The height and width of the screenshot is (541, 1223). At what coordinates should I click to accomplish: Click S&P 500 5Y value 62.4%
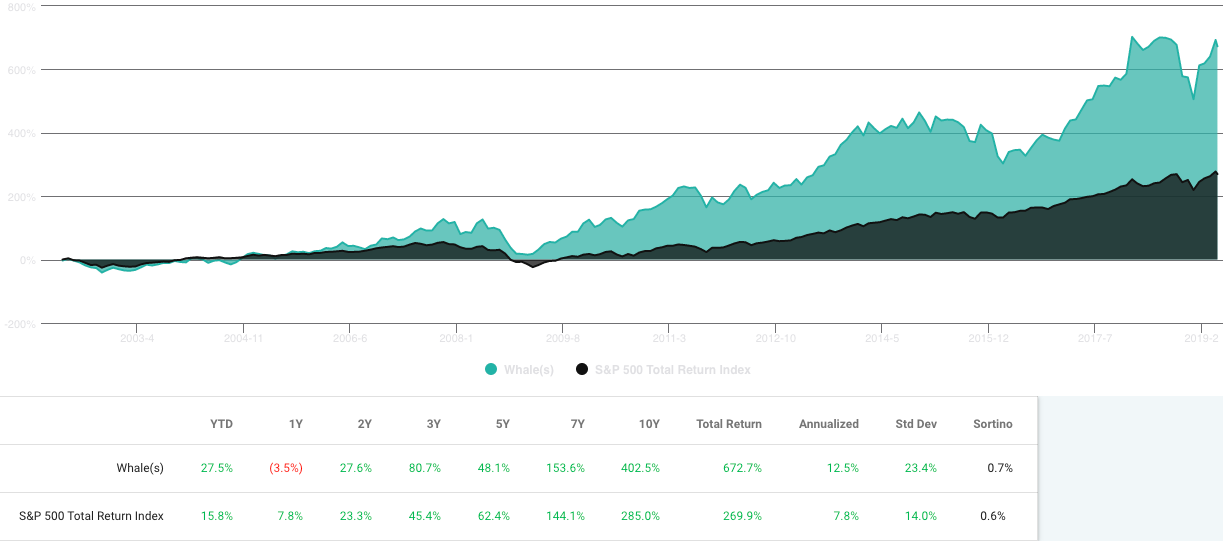tap(494, 516)
